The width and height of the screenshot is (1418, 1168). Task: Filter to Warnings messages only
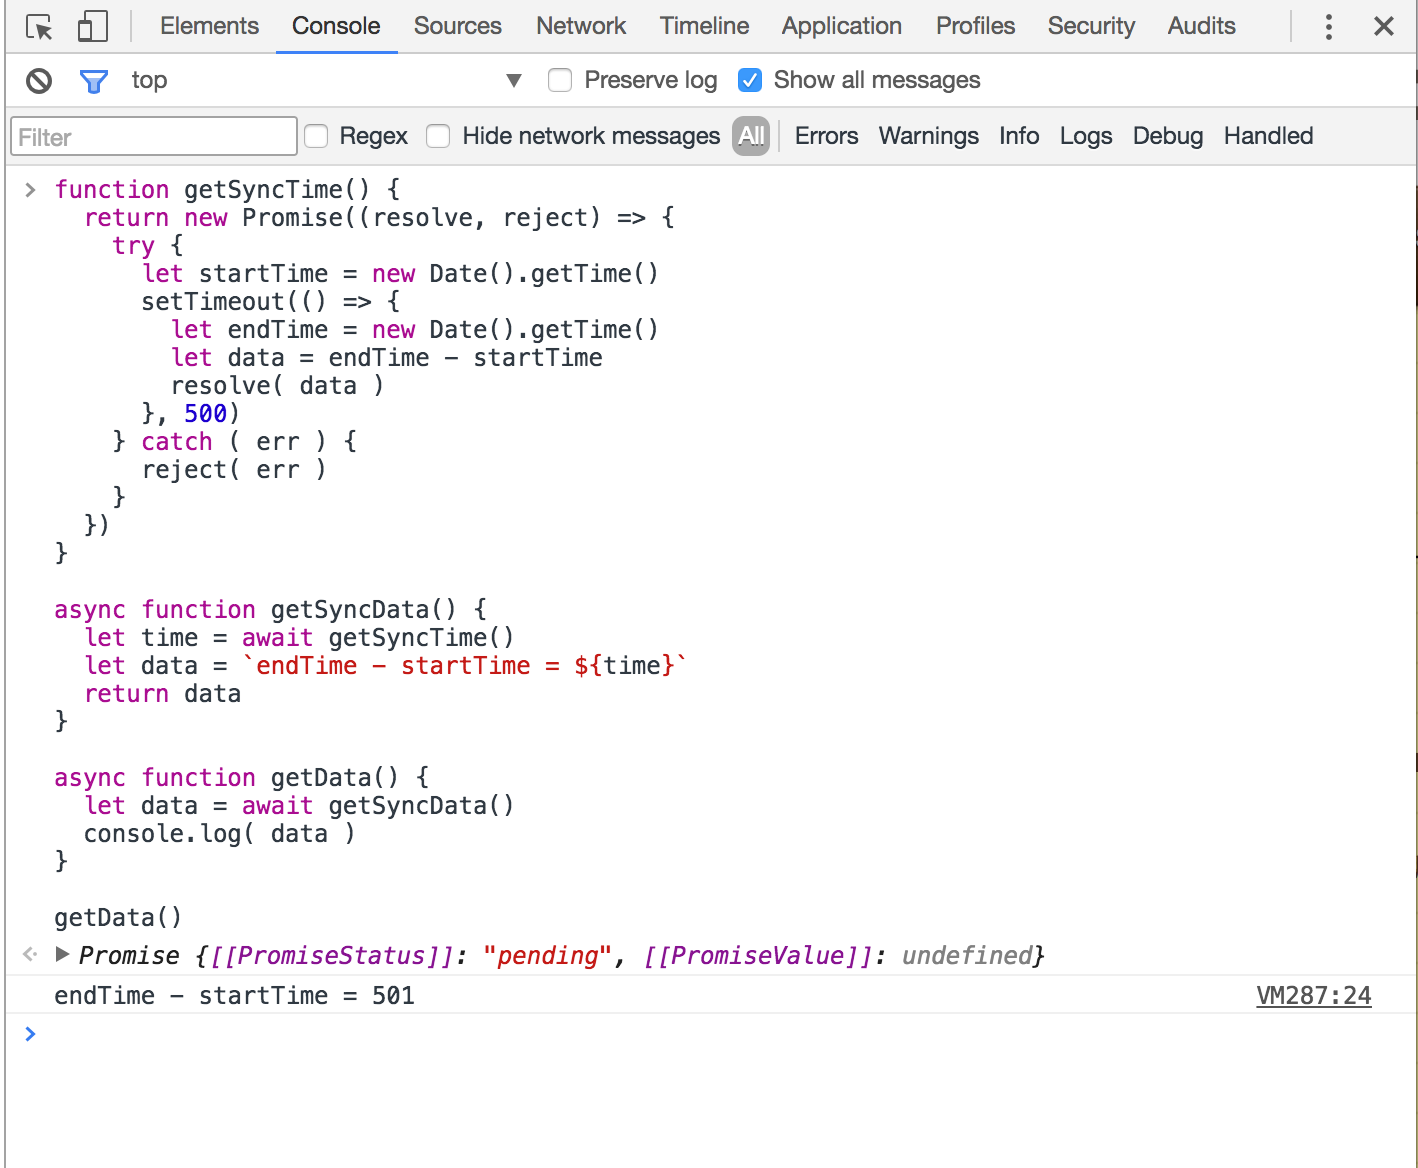928,136
